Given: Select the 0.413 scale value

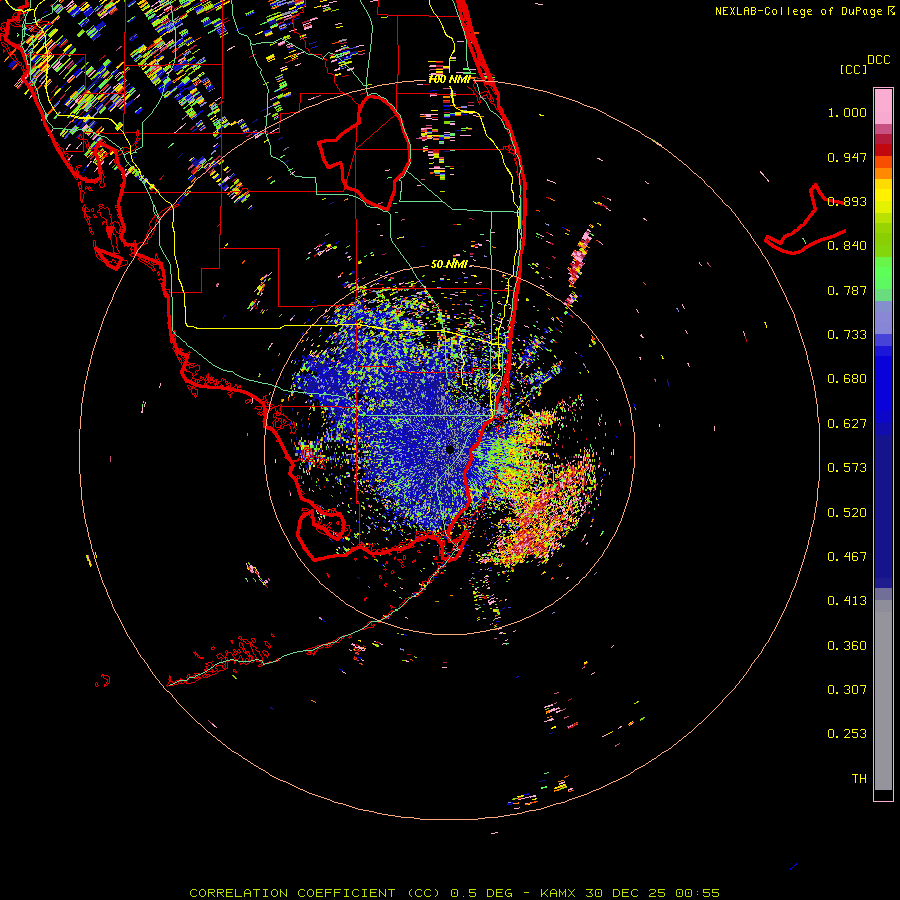Looking at the screenshot, I should 847,601.
